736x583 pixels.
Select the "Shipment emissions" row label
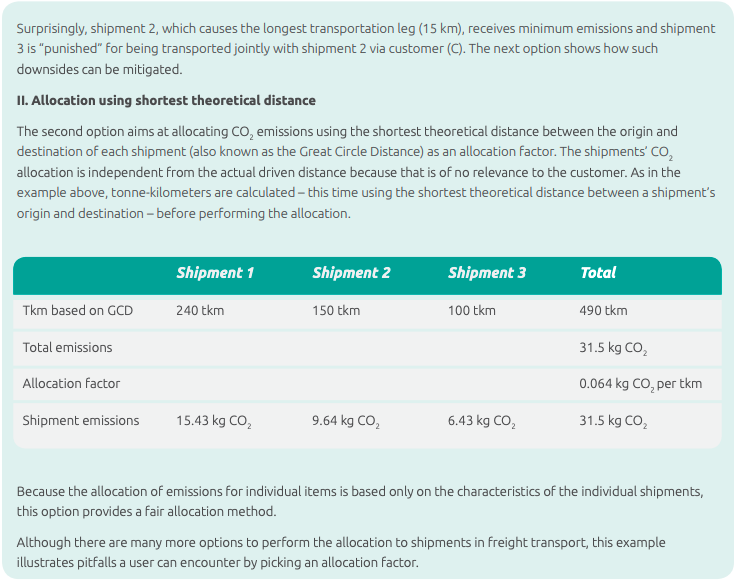pyautogui.click(x=81, y=421)
